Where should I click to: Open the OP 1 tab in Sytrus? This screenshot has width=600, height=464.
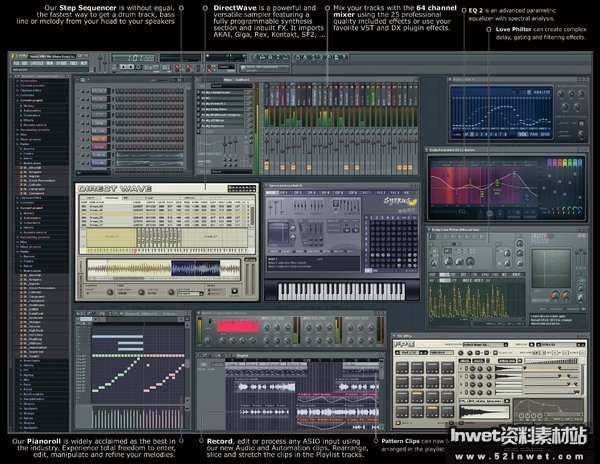point(284,192)
